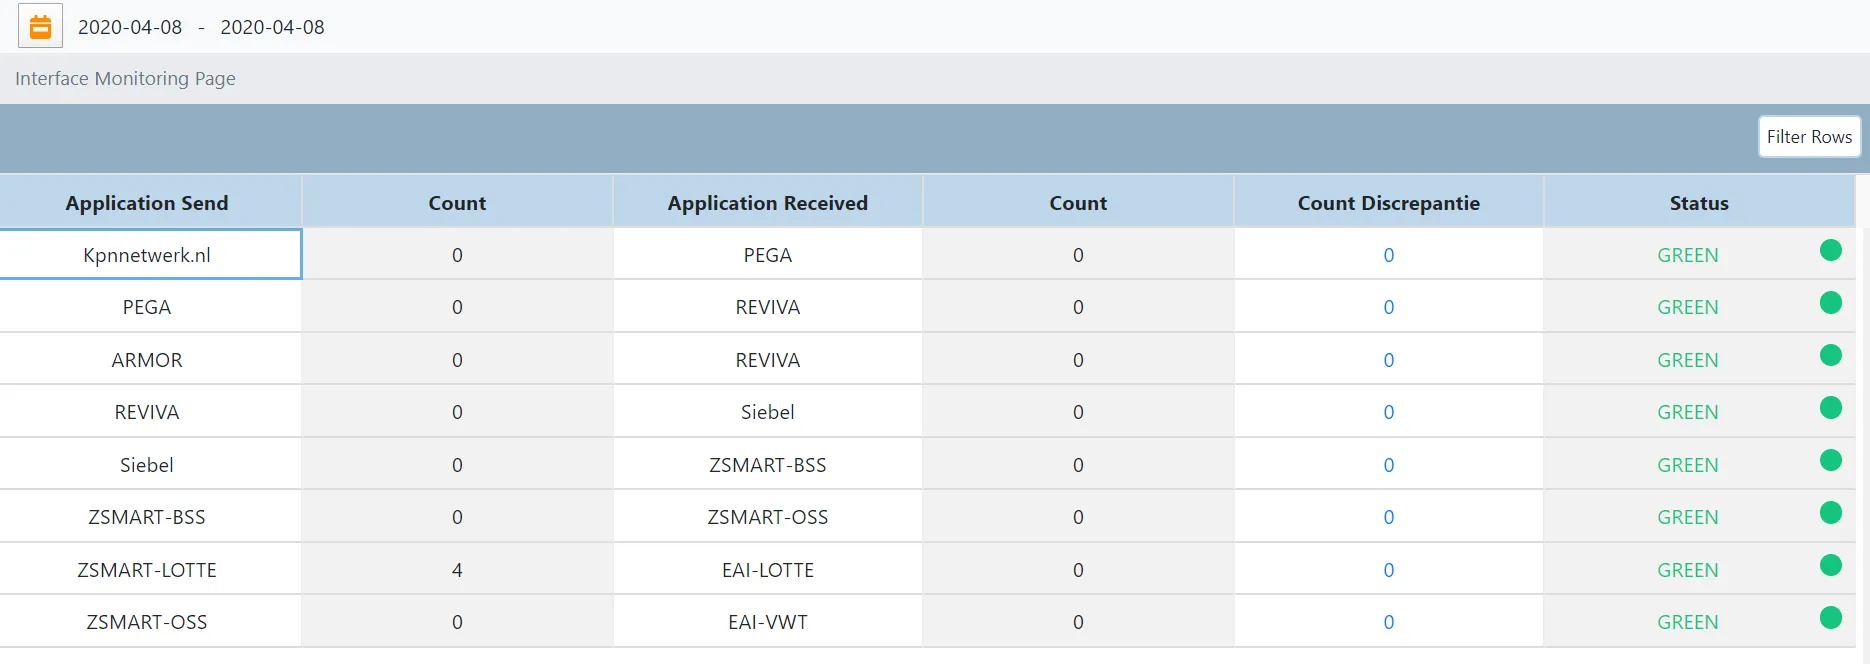The height and width of the screenshot is (664, 1870).
Task: Select REVIVA in Application Send column
Action: 150,412
